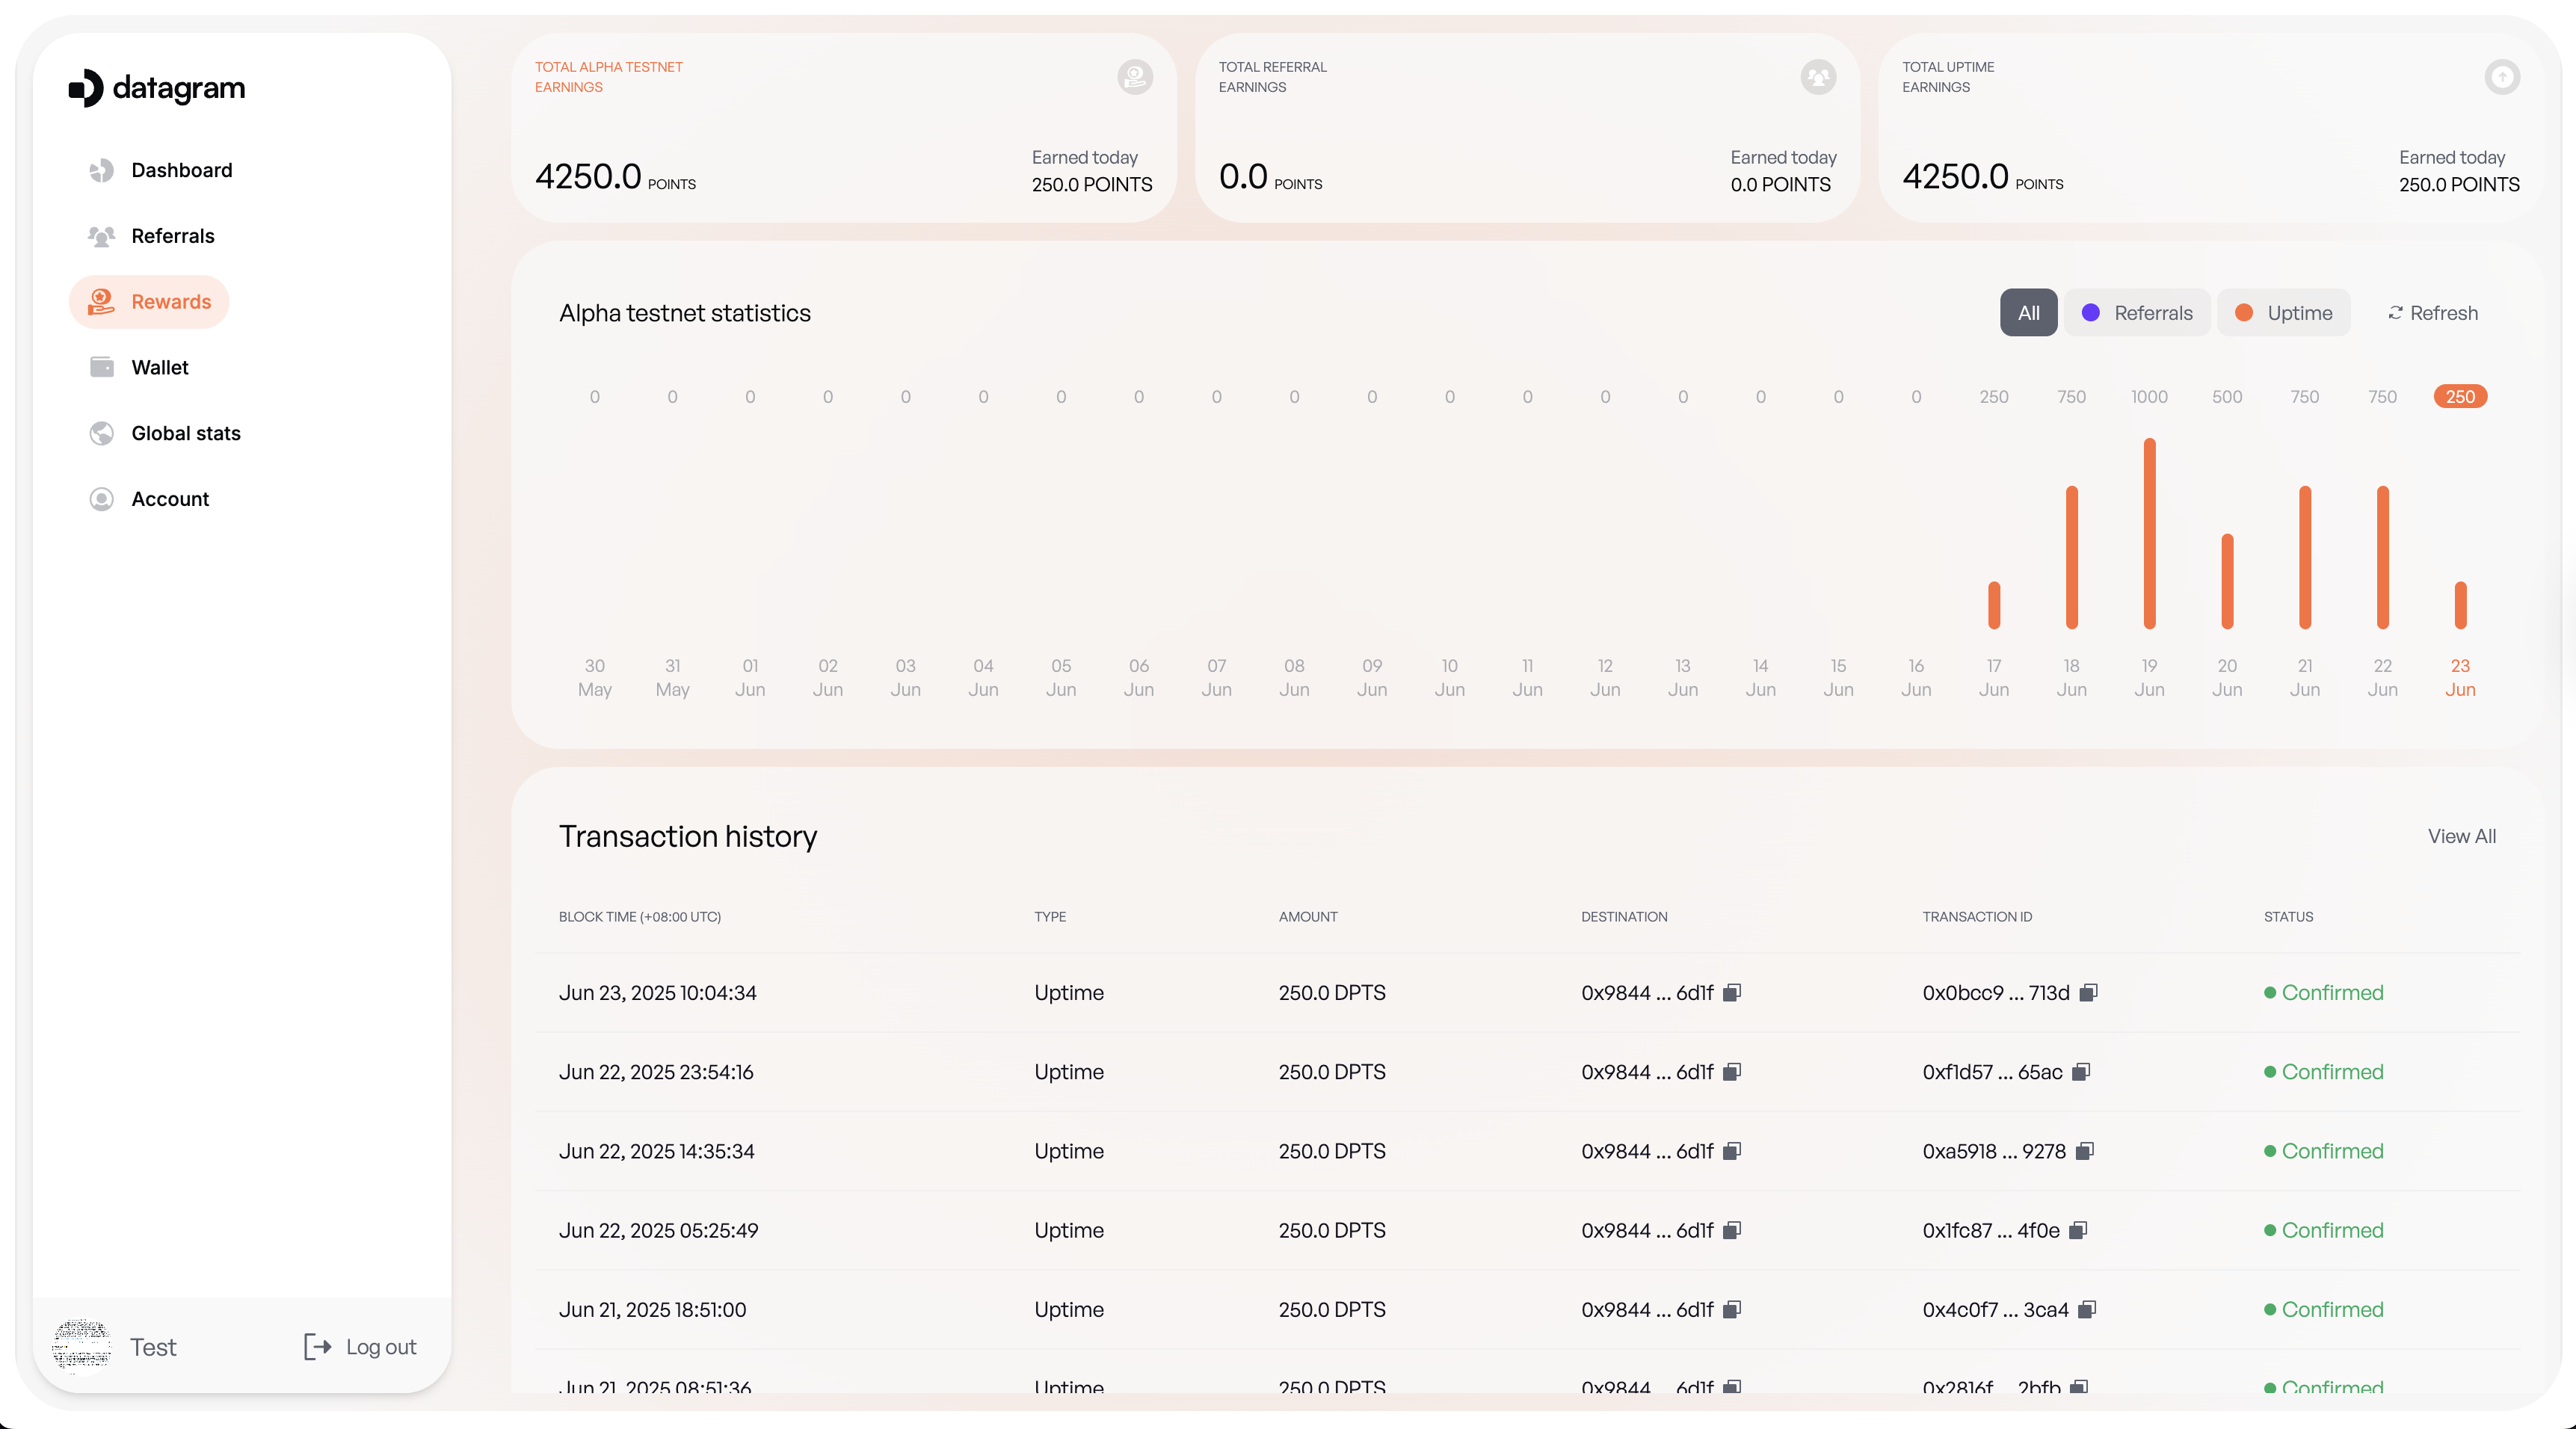Copy destination address for Jun 21 18:51:00 row

(x=1732, y=1309)
